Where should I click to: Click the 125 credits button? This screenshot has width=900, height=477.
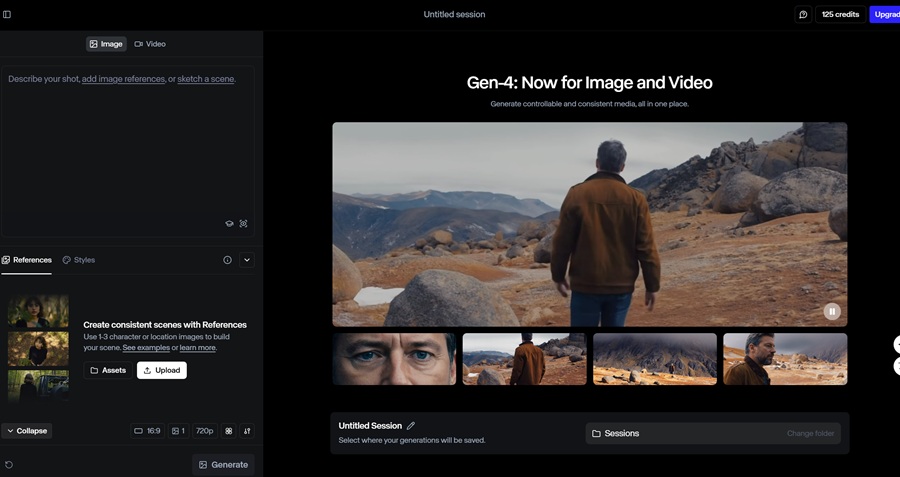click(840, 14)
